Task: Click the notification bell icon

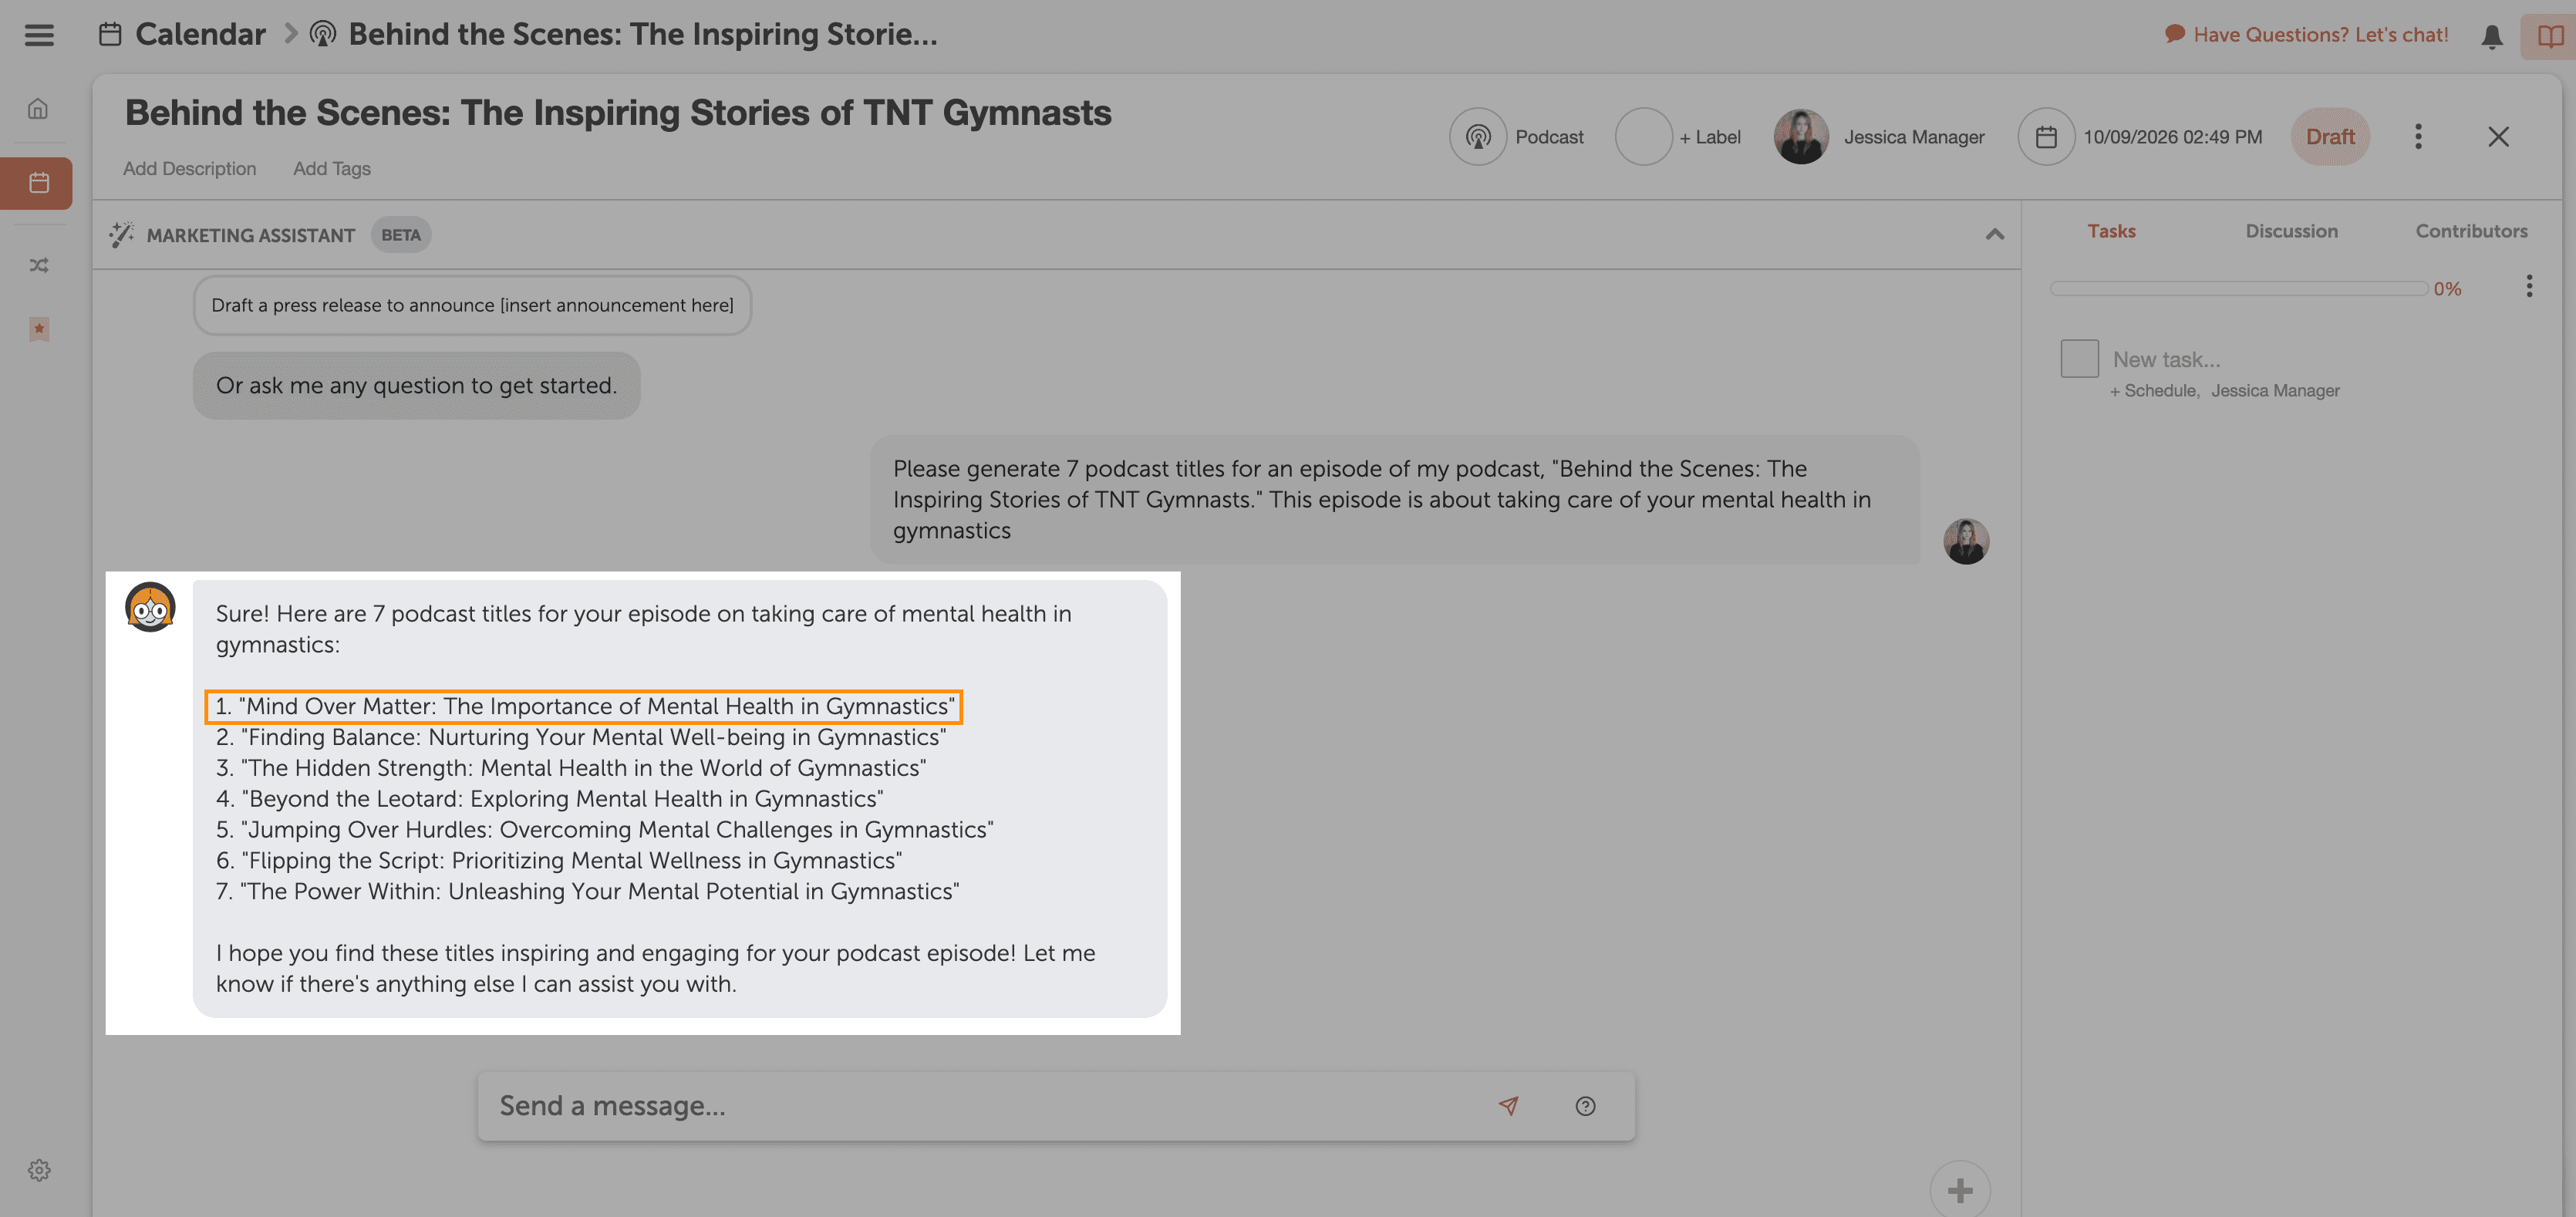Action: (x=2491, y=36)
